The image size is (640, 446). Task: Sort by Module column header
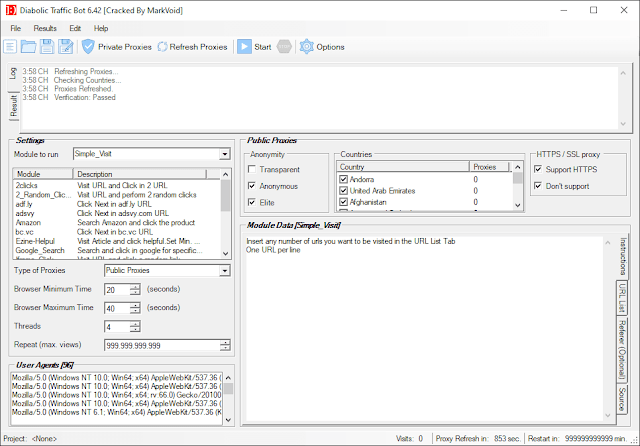(43, 174)
